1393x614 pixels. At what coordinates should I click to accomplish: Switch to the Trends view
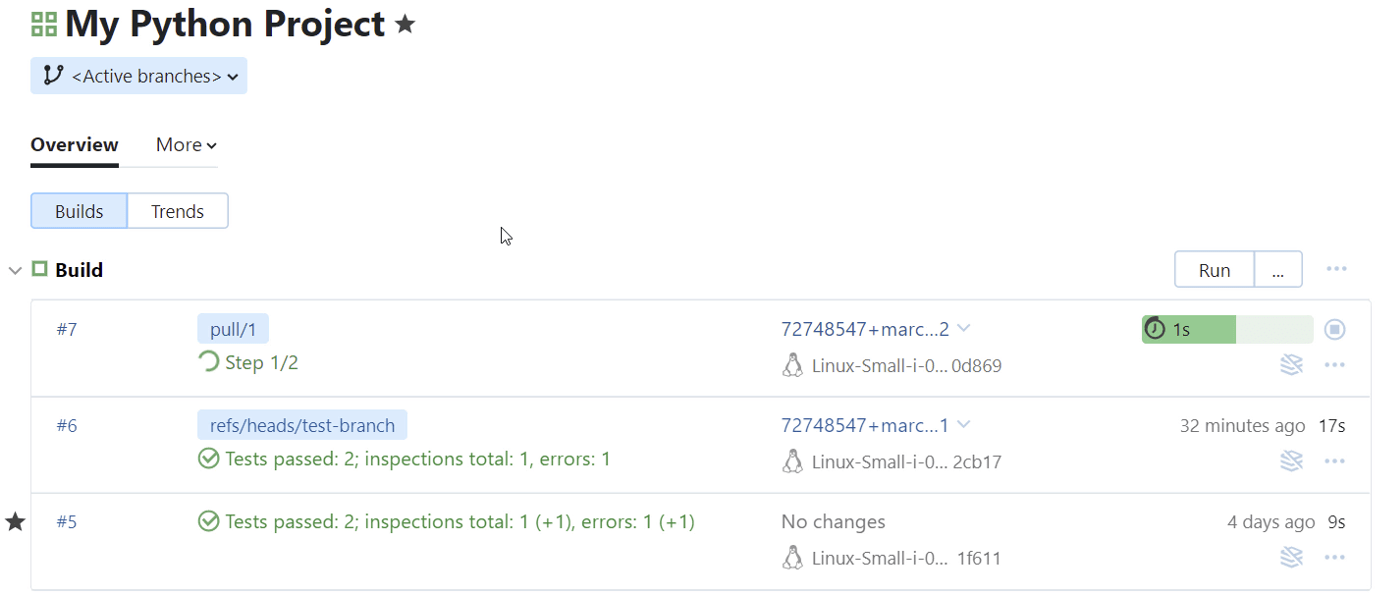(177, 211)
